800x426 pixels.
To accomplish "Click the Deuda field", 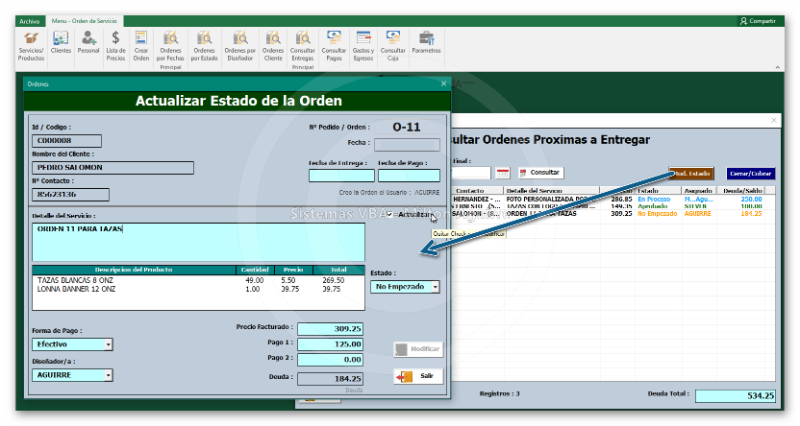I will click(330, 379).
